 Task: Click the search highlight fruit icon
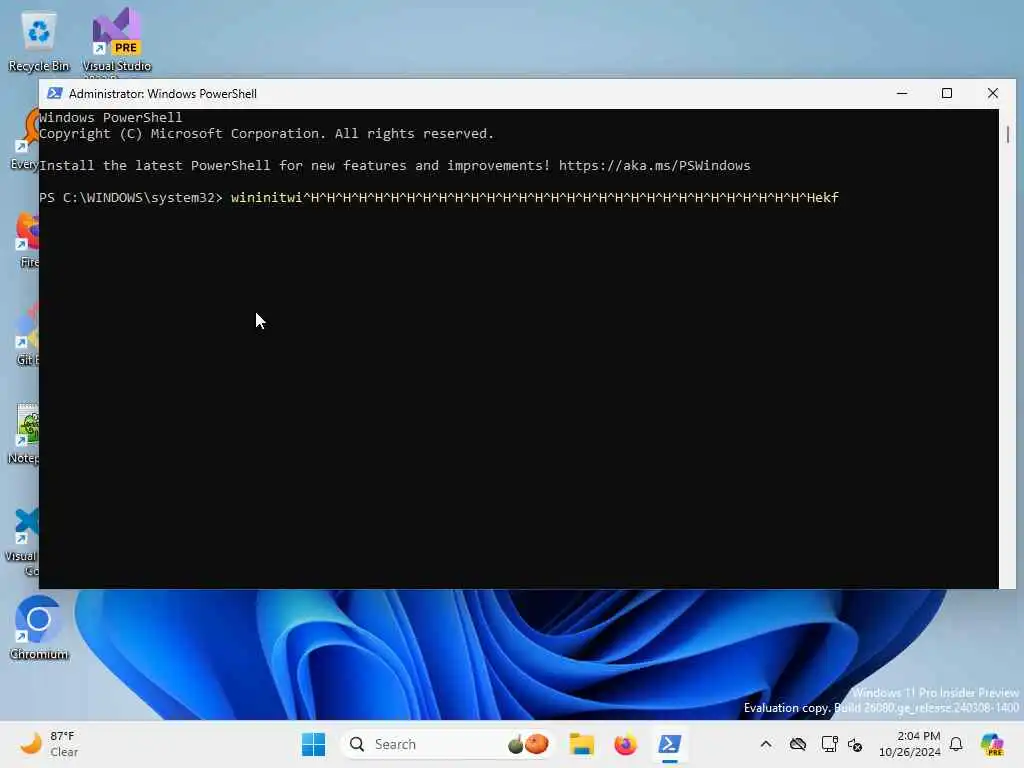pos(528,744)
